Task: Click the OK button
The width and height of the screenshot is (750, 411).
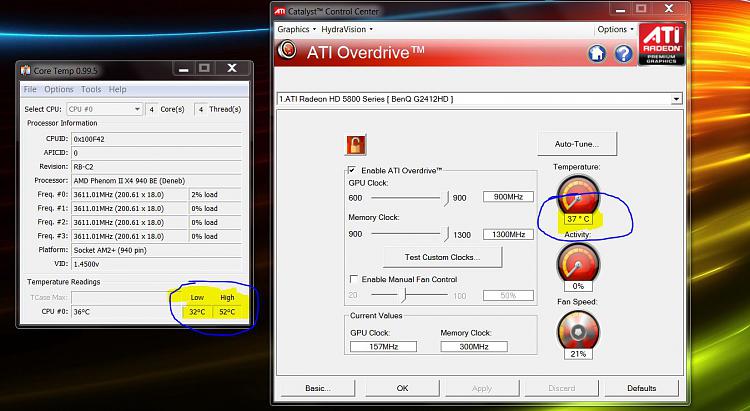Action: [402, 388]
